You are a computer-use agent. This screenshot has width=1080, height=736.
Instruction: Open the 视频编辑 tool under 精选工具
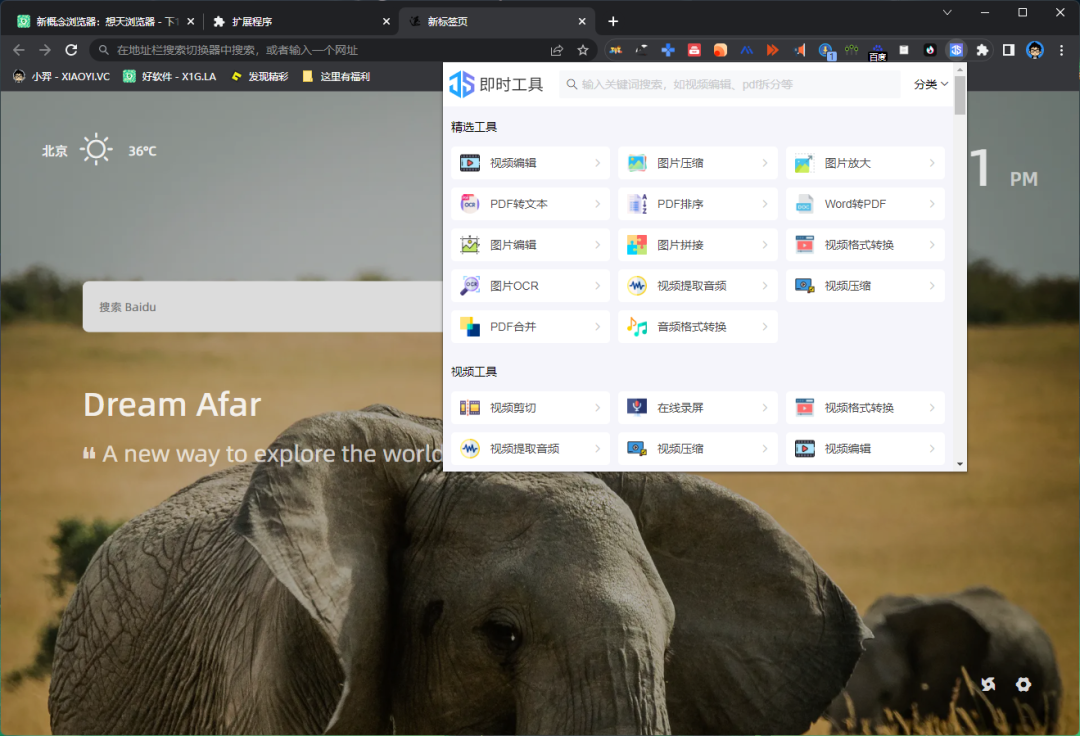[x=530, y=163]
